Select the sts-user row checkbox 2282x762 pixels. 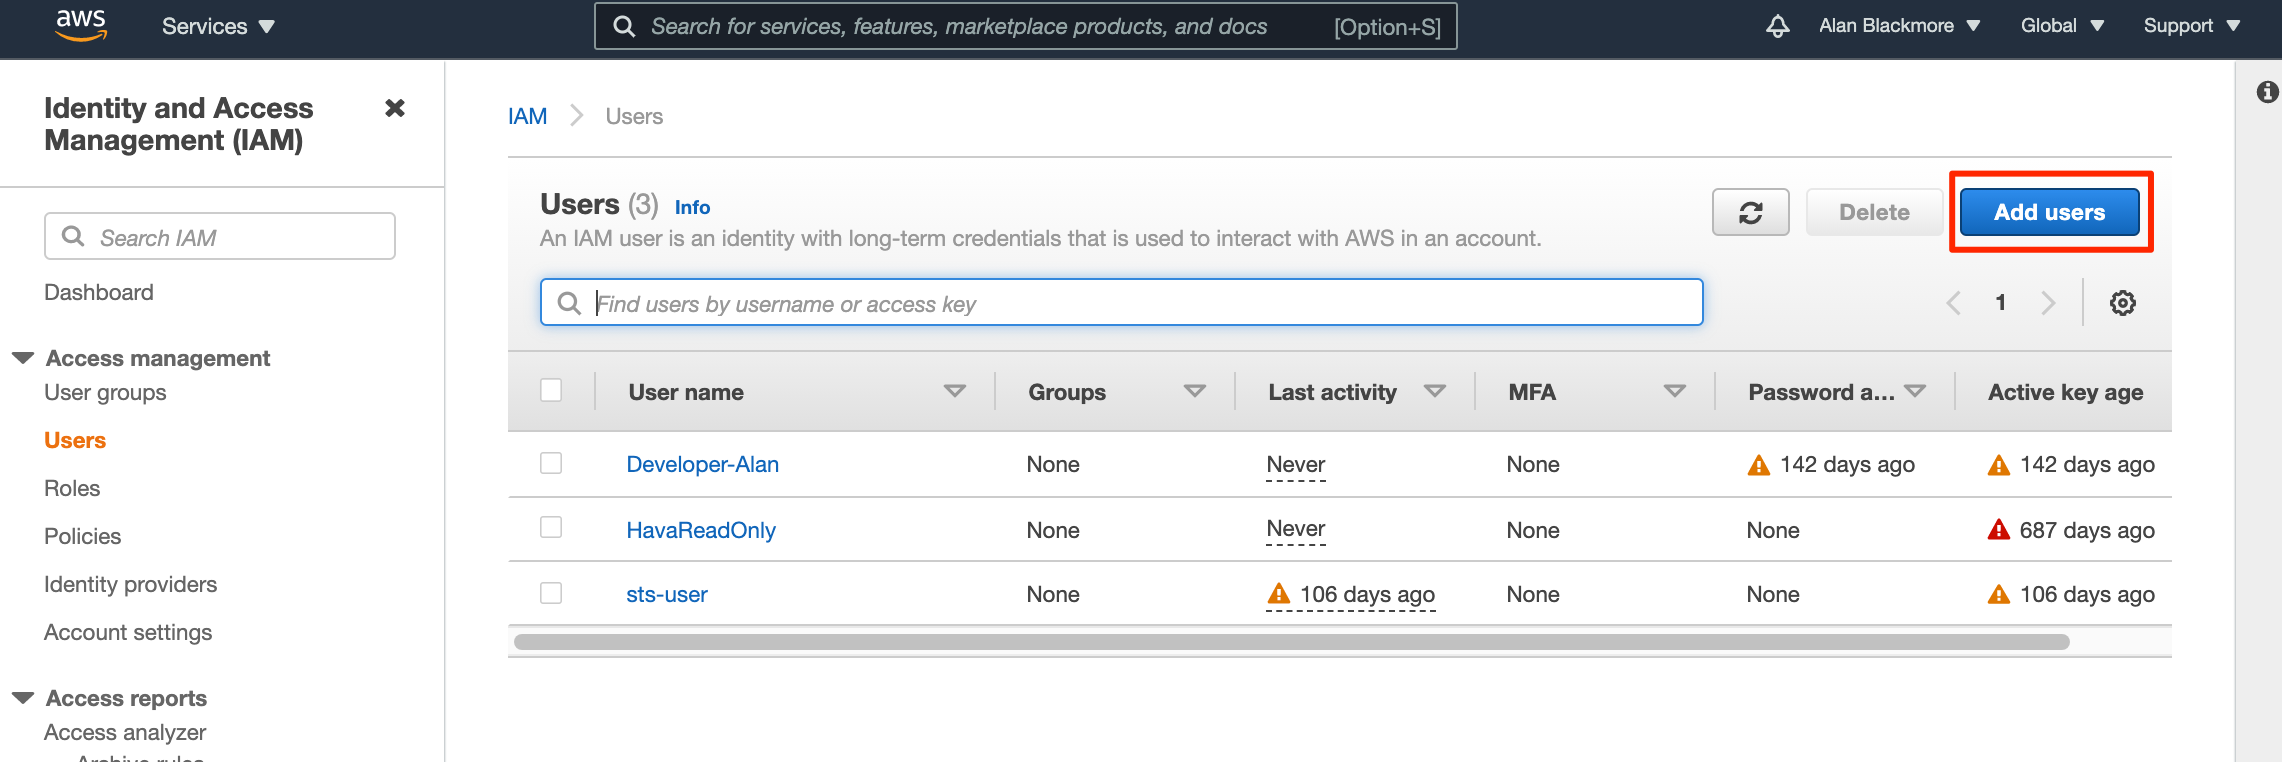[551, 593]
